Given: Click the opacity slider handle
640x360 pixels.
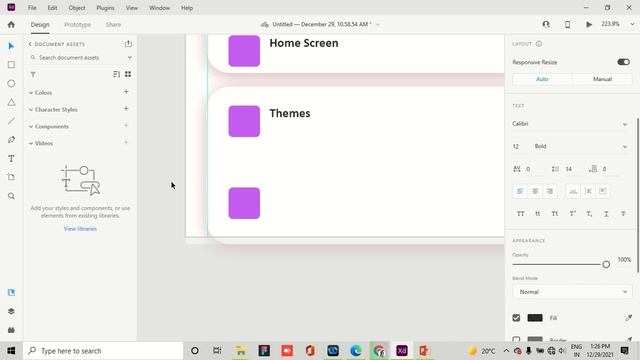Looking at the screenshot, I should 606,264.
